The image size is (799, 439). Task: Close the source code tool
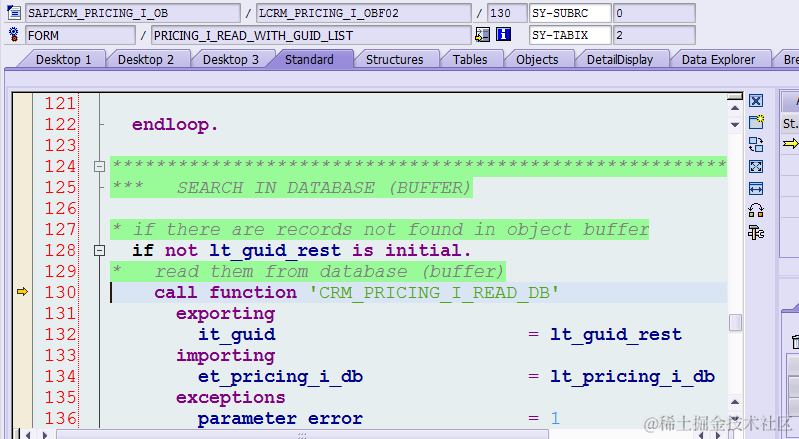pos(756,100)
